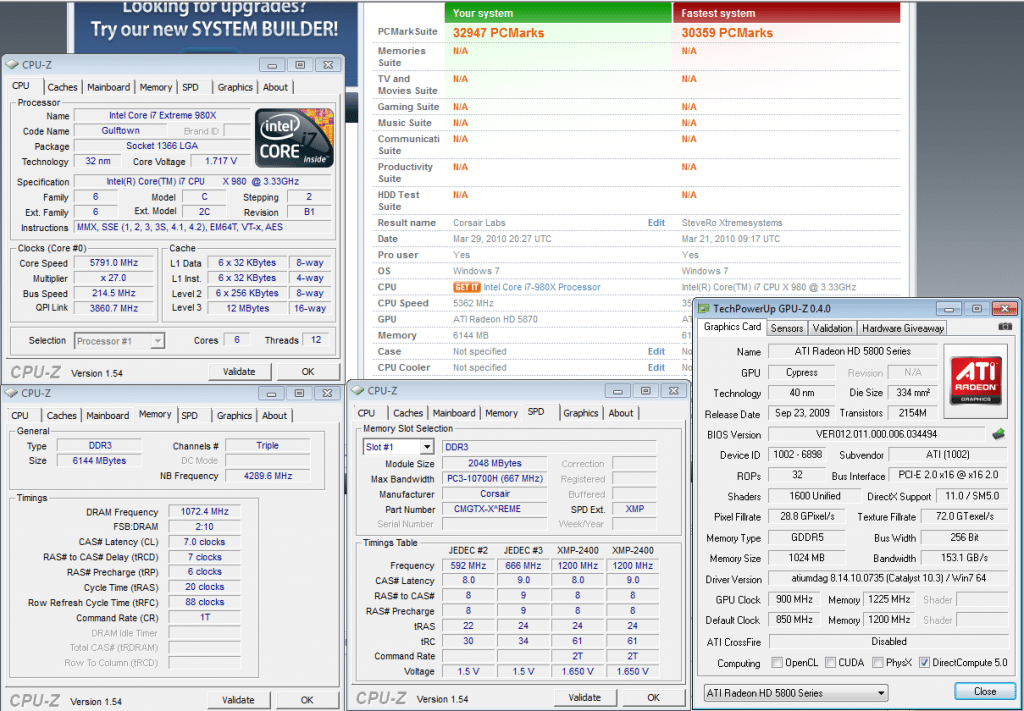Click the Intel Core i7 logo

(294, 137)
